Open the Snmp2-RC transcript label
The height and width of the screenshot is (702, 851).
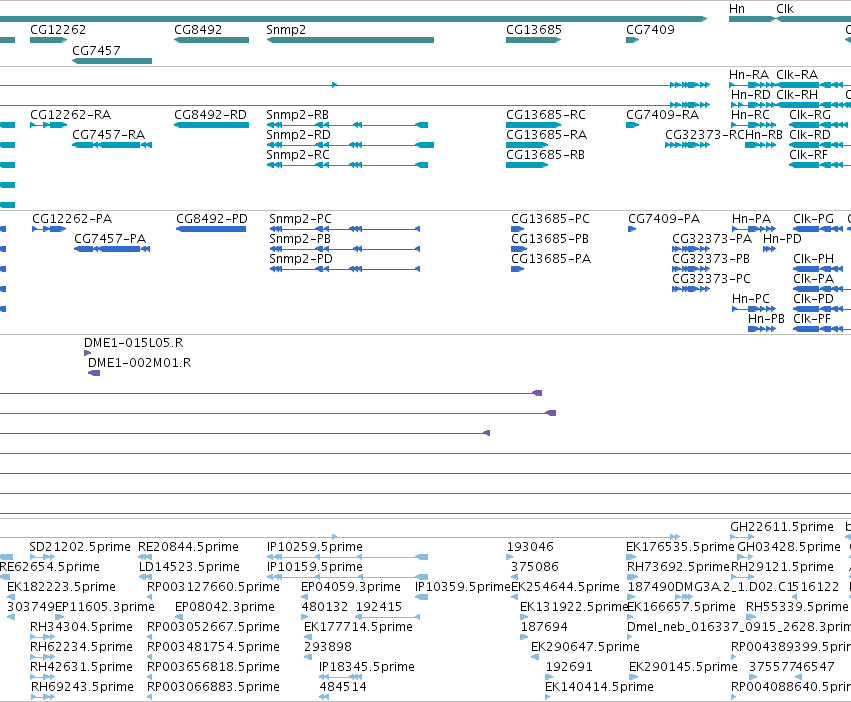point(298,155)
